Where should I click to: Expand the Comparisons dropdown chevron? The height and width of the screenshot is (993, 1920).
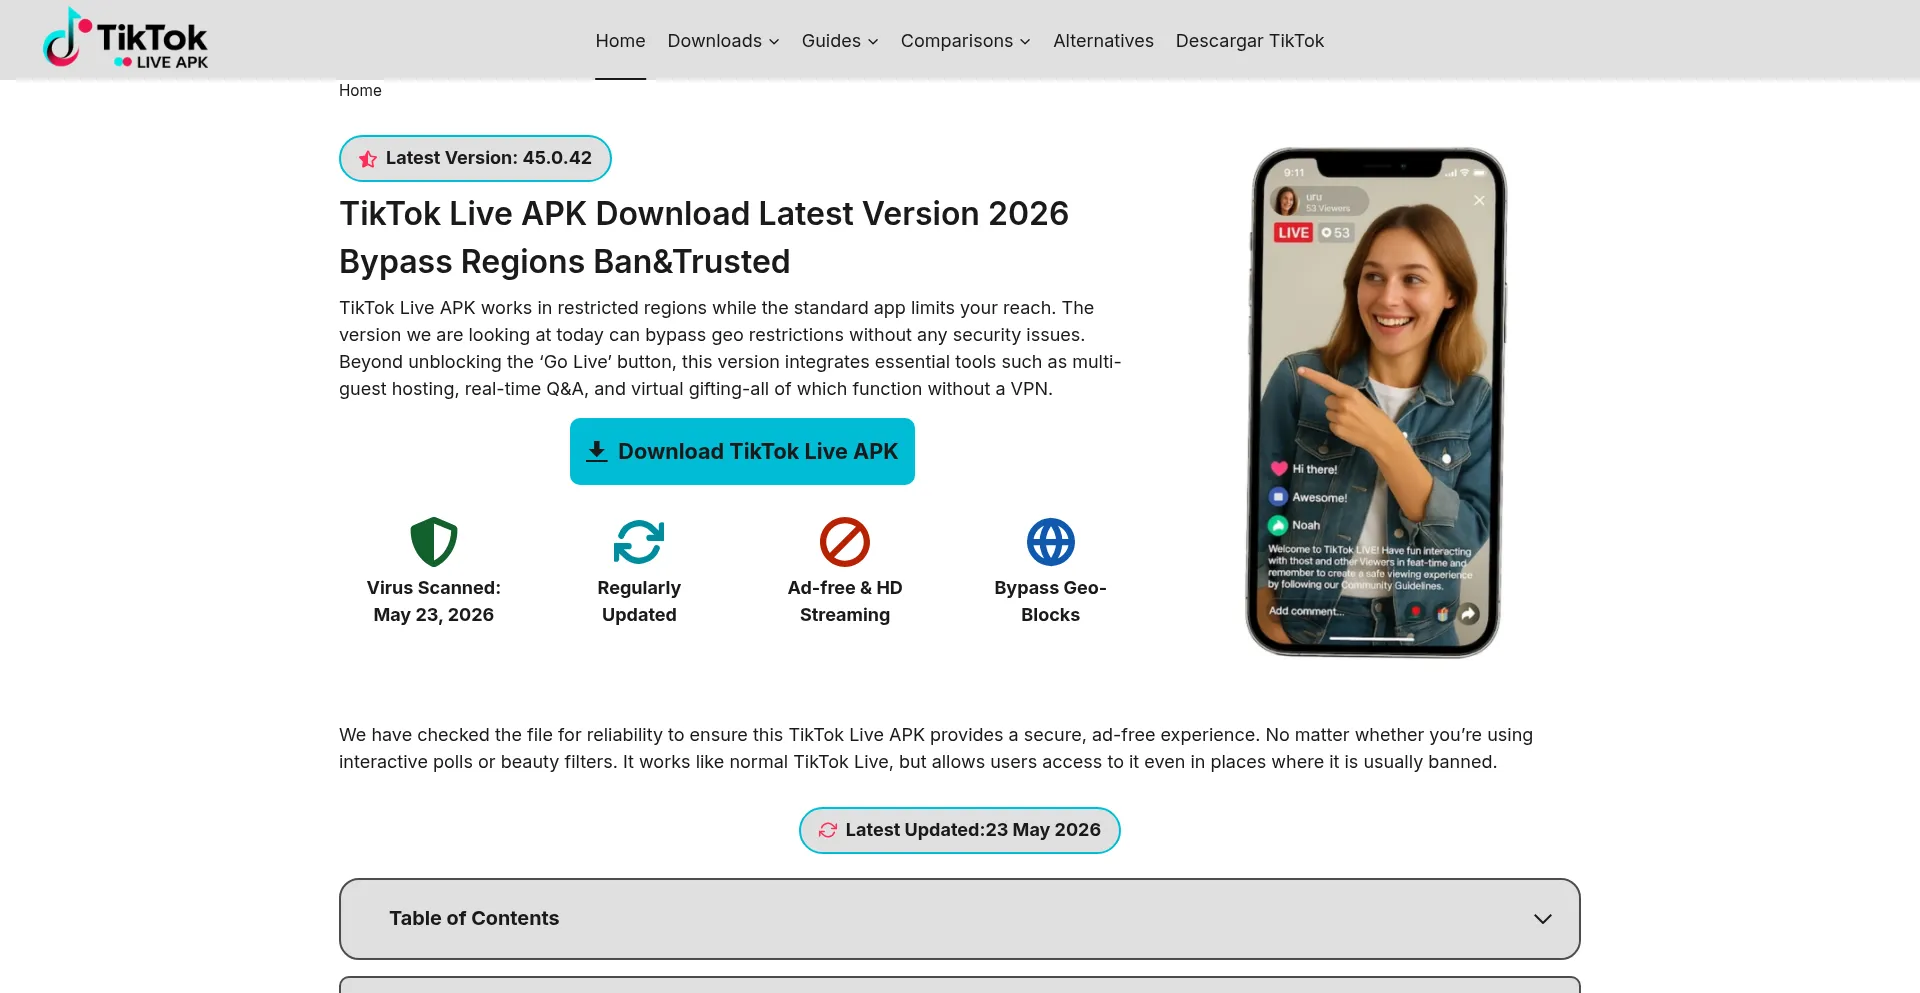[1025, 42]
